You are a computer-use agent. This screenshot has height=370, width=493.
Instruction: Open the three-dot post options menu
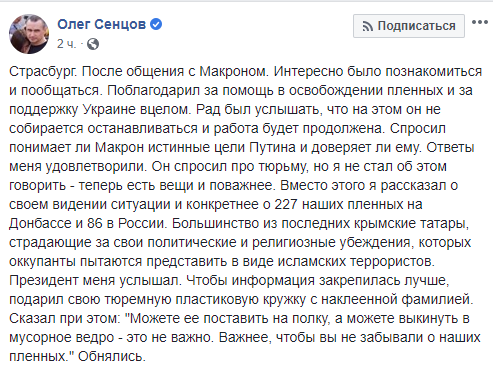pyautogui.click(x=480, y=22)
